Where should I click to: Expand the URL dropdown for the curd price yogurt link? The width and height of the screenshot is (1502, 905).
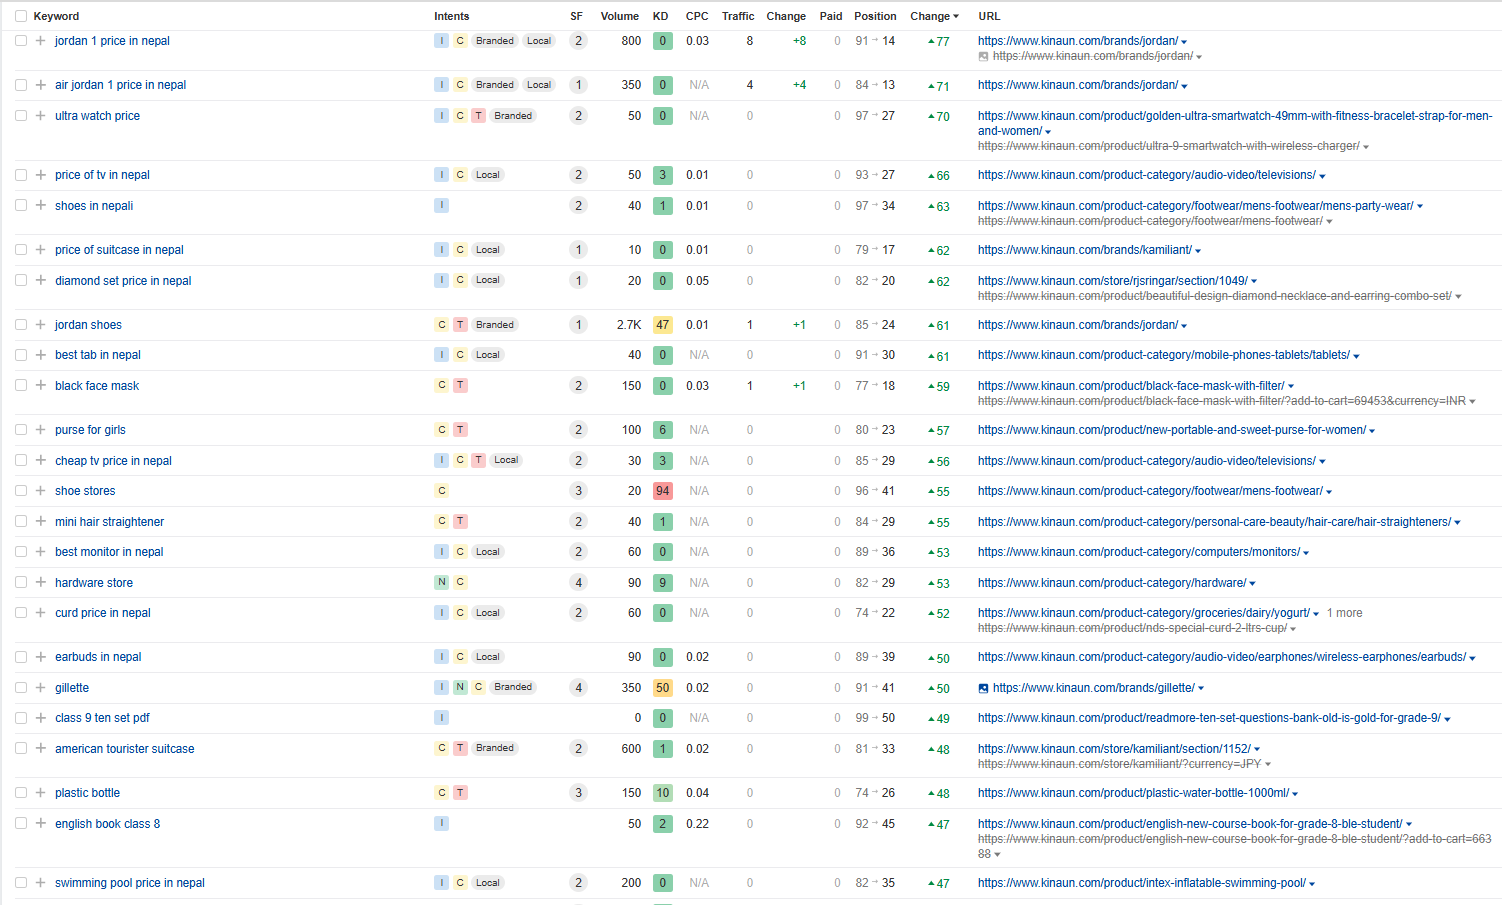pyautogui.click(x=1316, y=614)
